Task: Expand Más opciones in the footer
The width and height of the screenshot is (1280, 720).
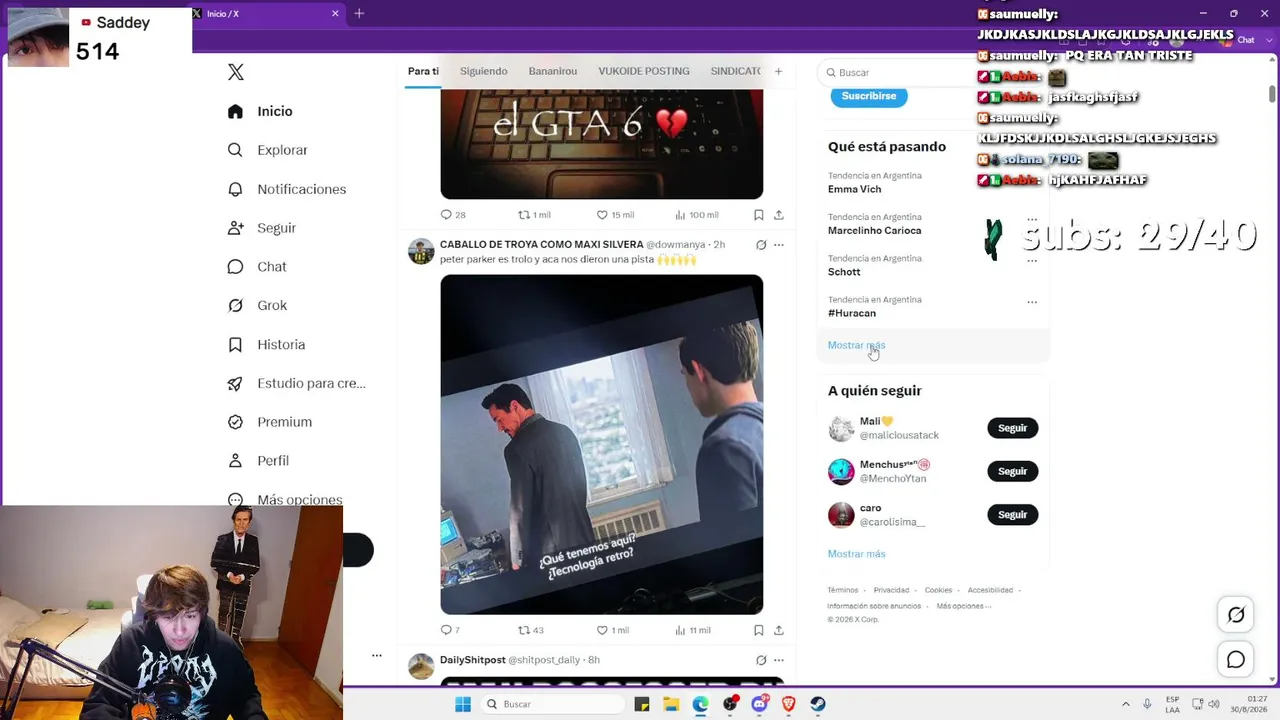Action: pos(964,606)
